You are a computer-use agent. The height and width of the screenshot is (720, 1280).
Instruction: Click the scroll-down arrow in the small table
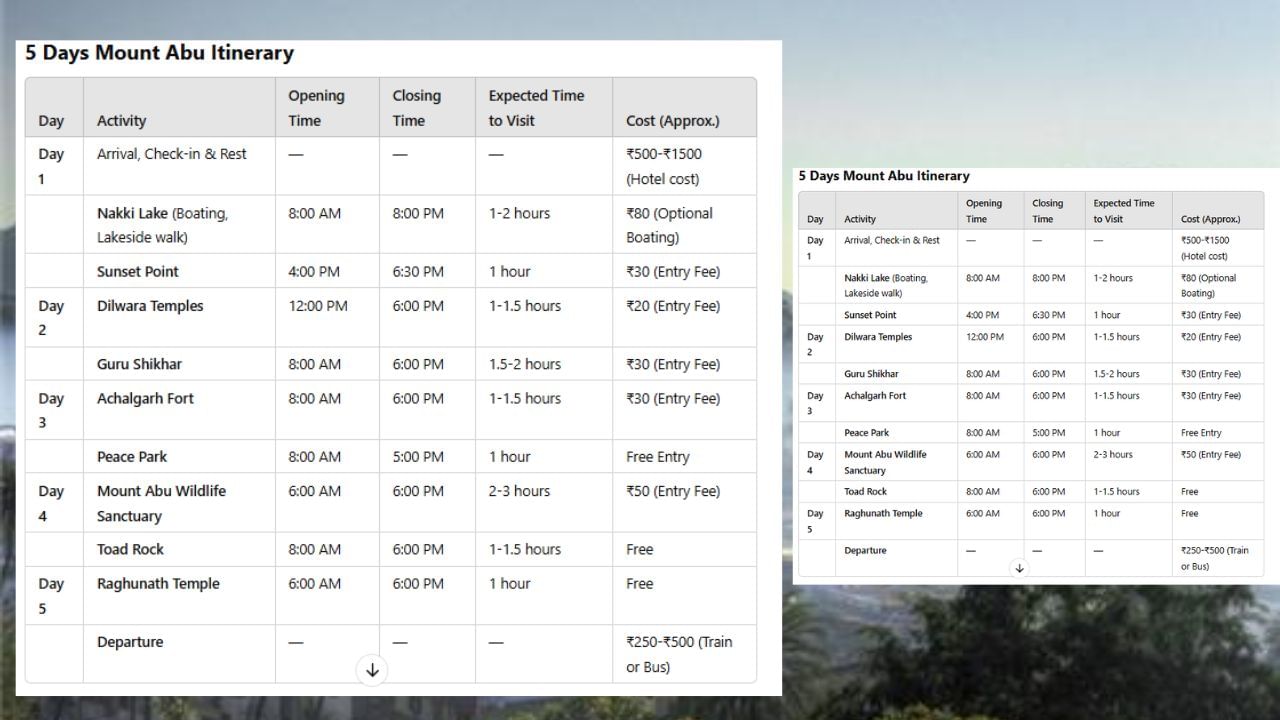1019,568
